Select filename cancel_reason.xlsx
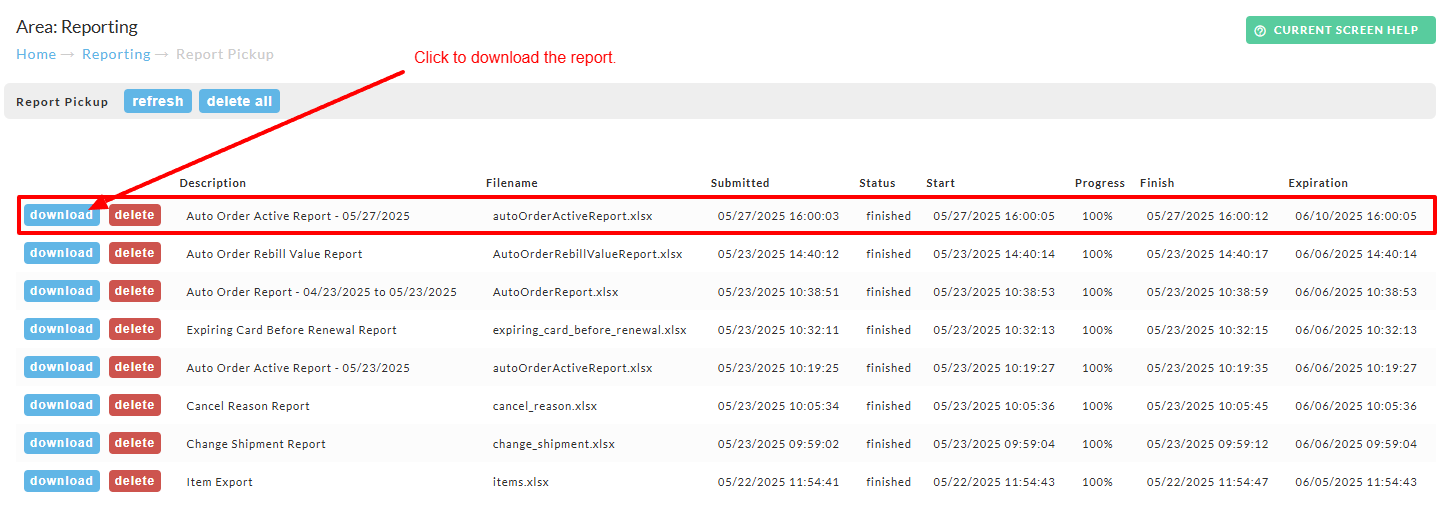This screenshot has width=1441, height=531. 545,406
